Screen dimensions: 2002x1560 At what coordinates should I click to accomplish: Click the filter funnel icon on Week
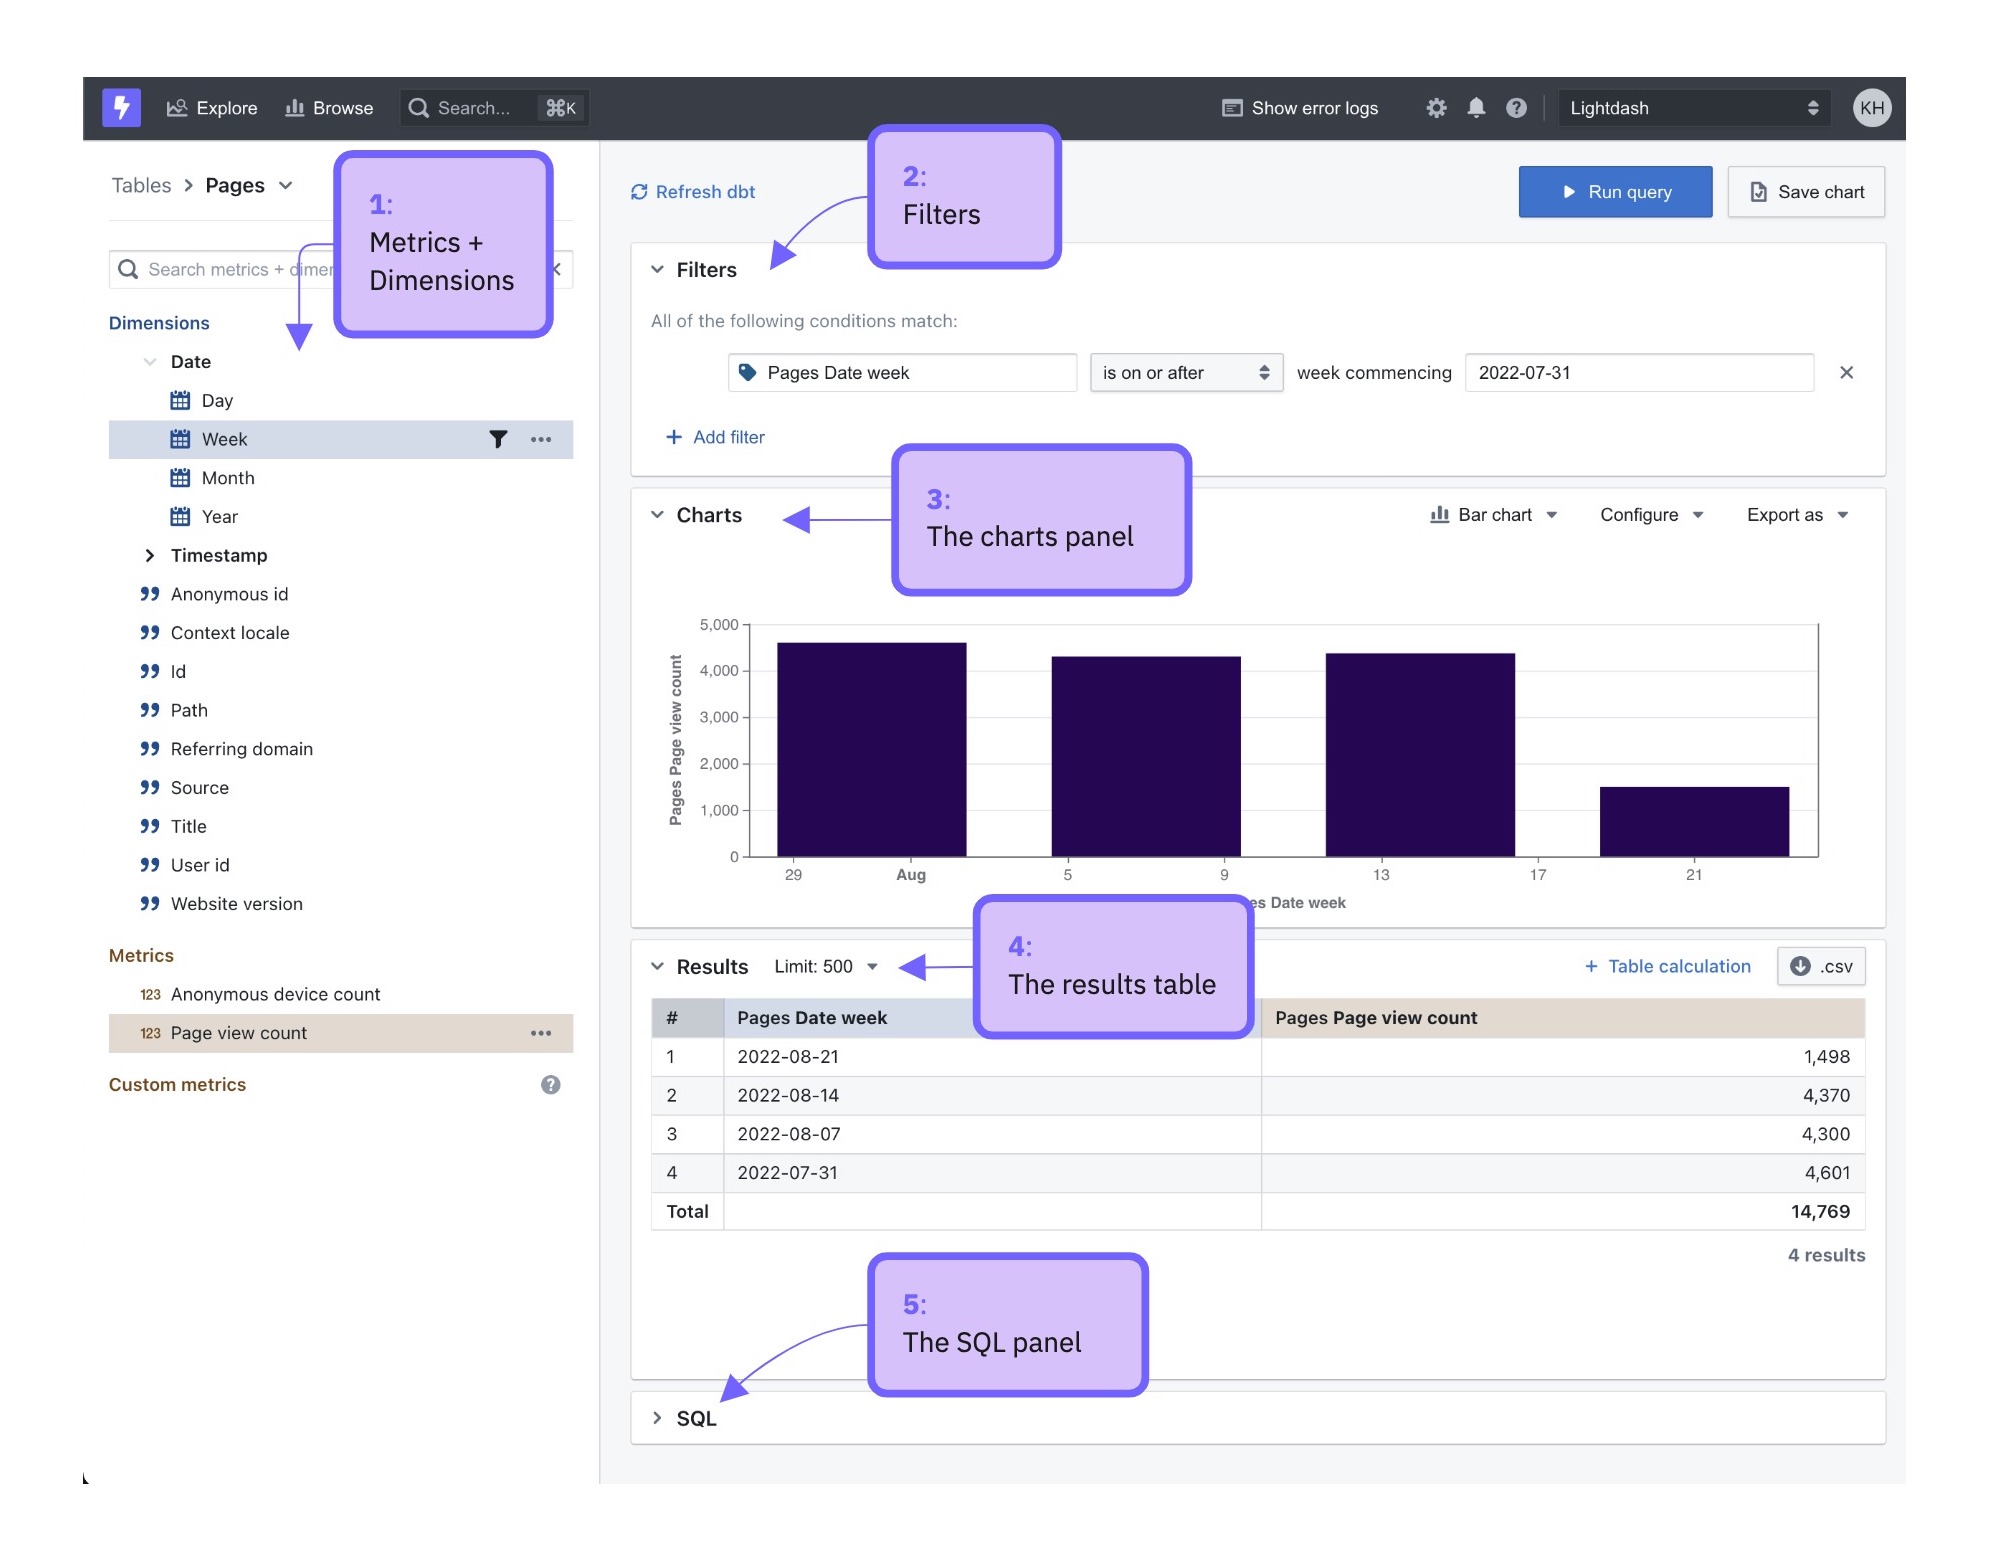pyautogui.click(x=498, y=439)
